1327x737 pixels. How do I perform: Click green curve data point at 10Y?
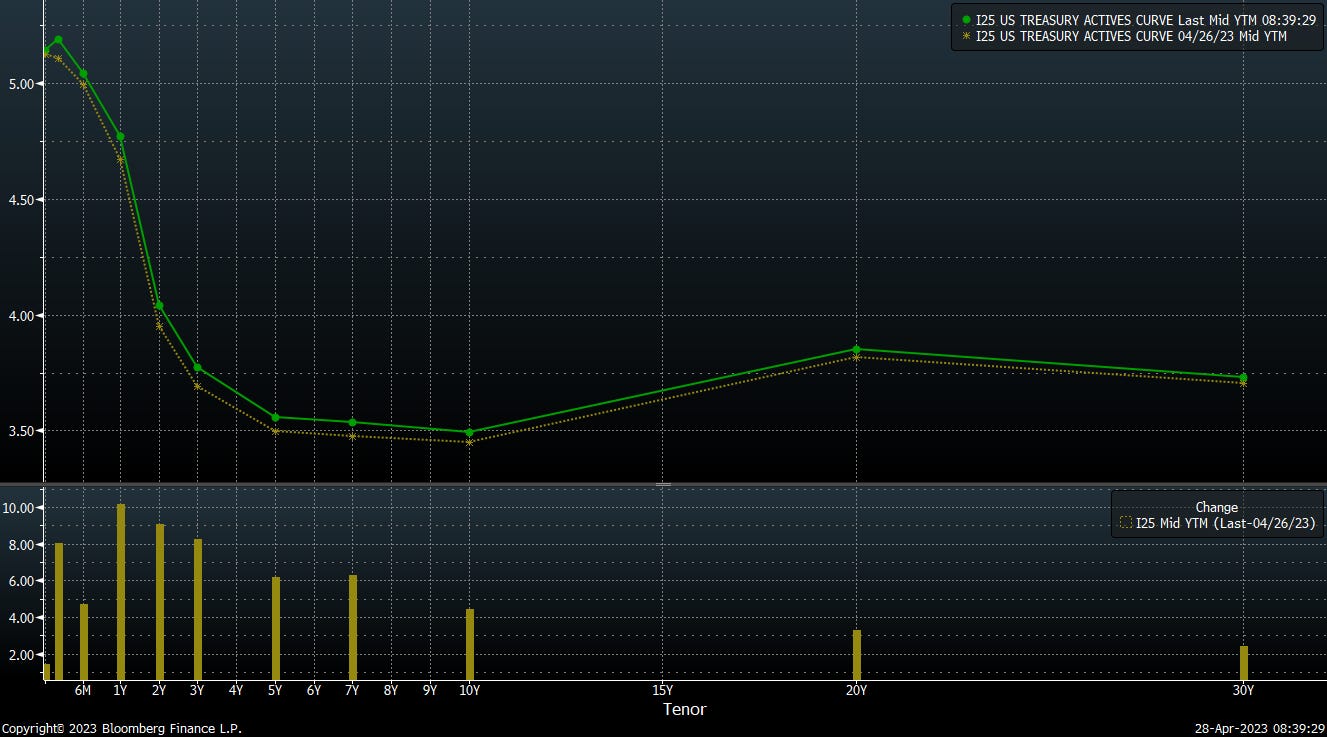tap(469, 432)
